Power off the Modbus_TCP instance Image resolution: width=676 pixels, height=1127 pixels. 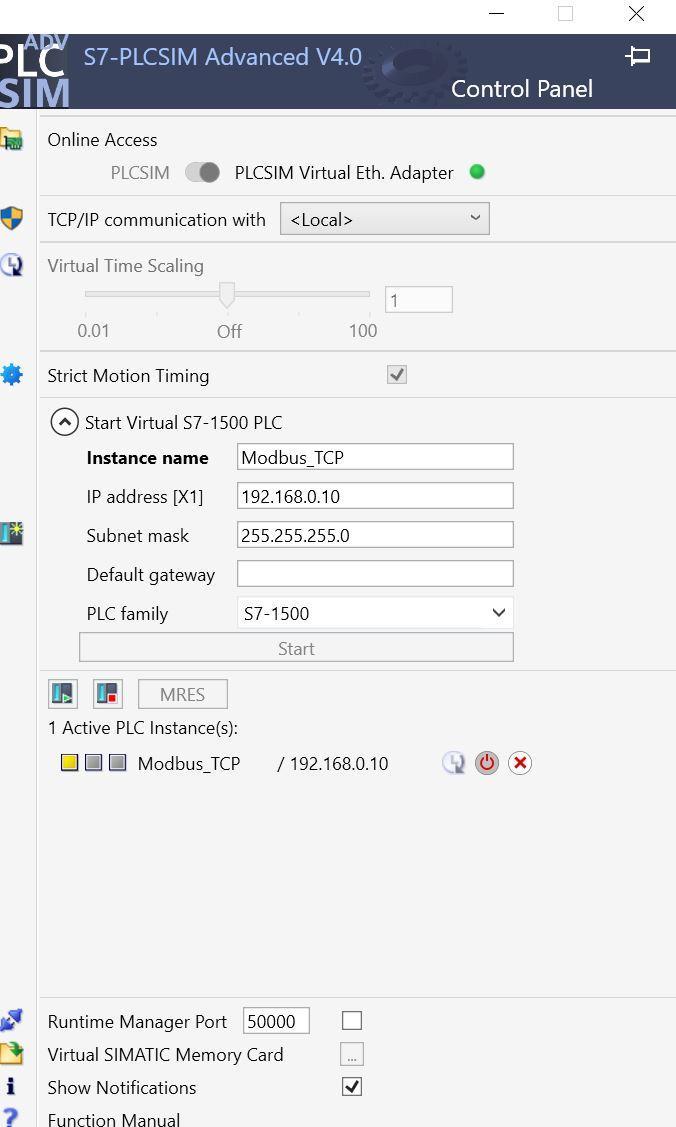coord(486,763)
